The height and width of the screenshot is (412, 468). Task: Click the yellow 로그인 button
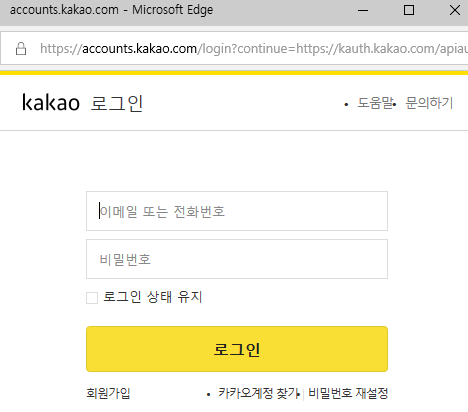(x=237, y=349)
